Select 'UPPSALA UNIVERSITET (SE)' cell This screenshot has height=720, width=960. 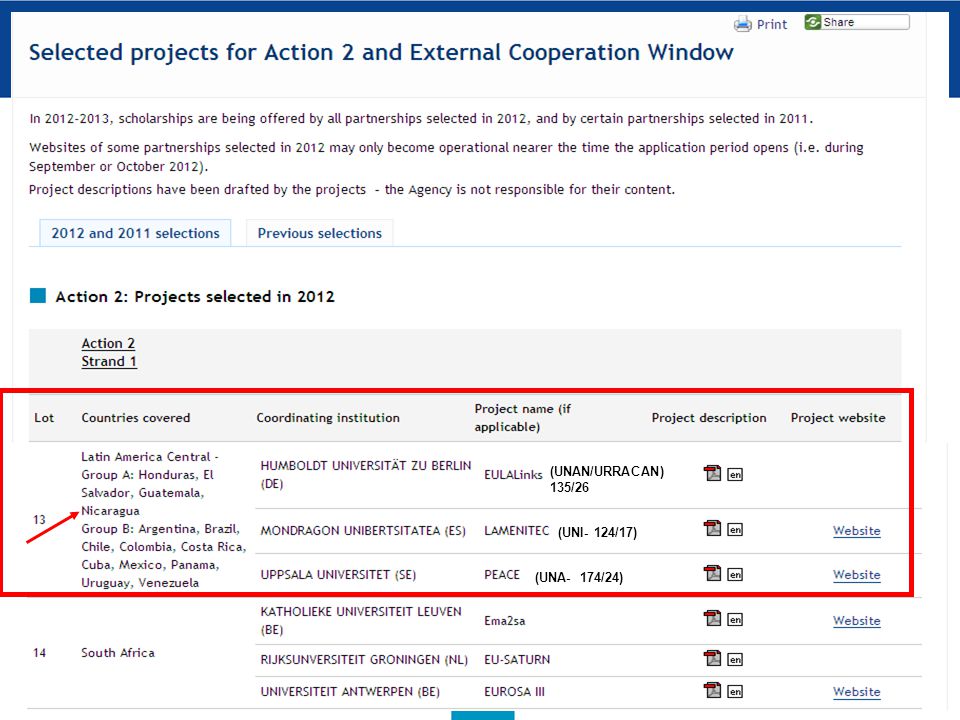tap(338, 575)
